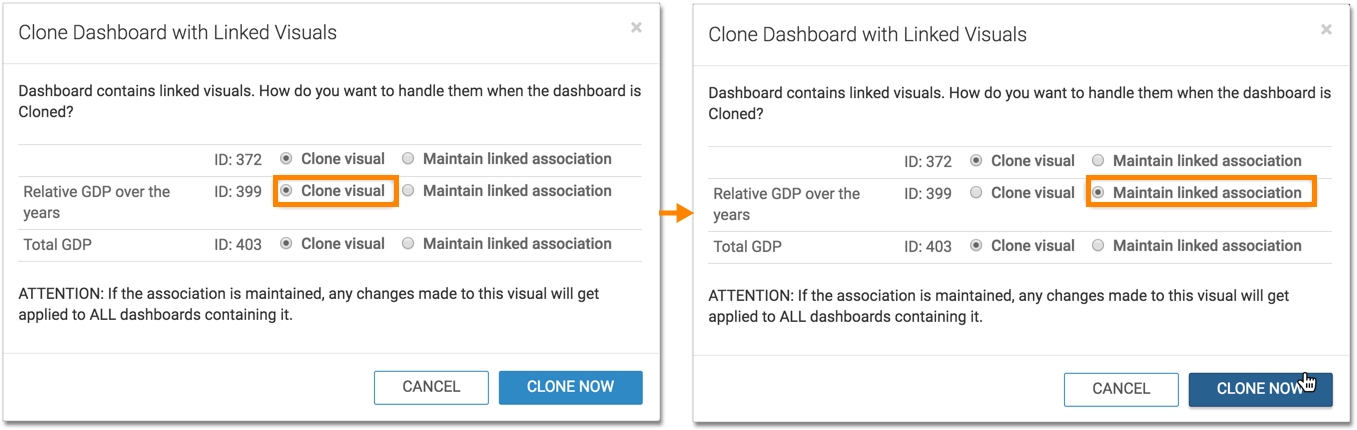Pick Maintain linked association for Total GDP, left dialog
Screen dimensions: 1357x430
[408, 244]
